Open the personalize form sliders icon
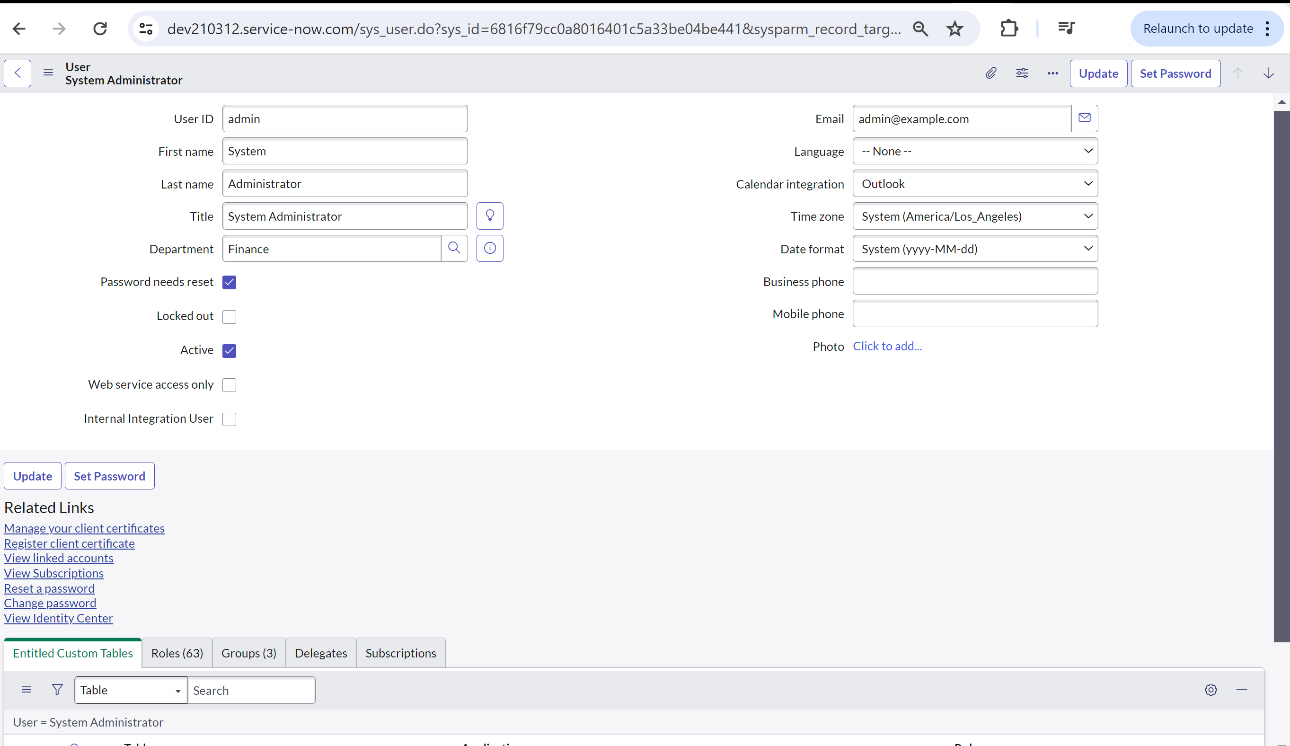 point(1022,73)
